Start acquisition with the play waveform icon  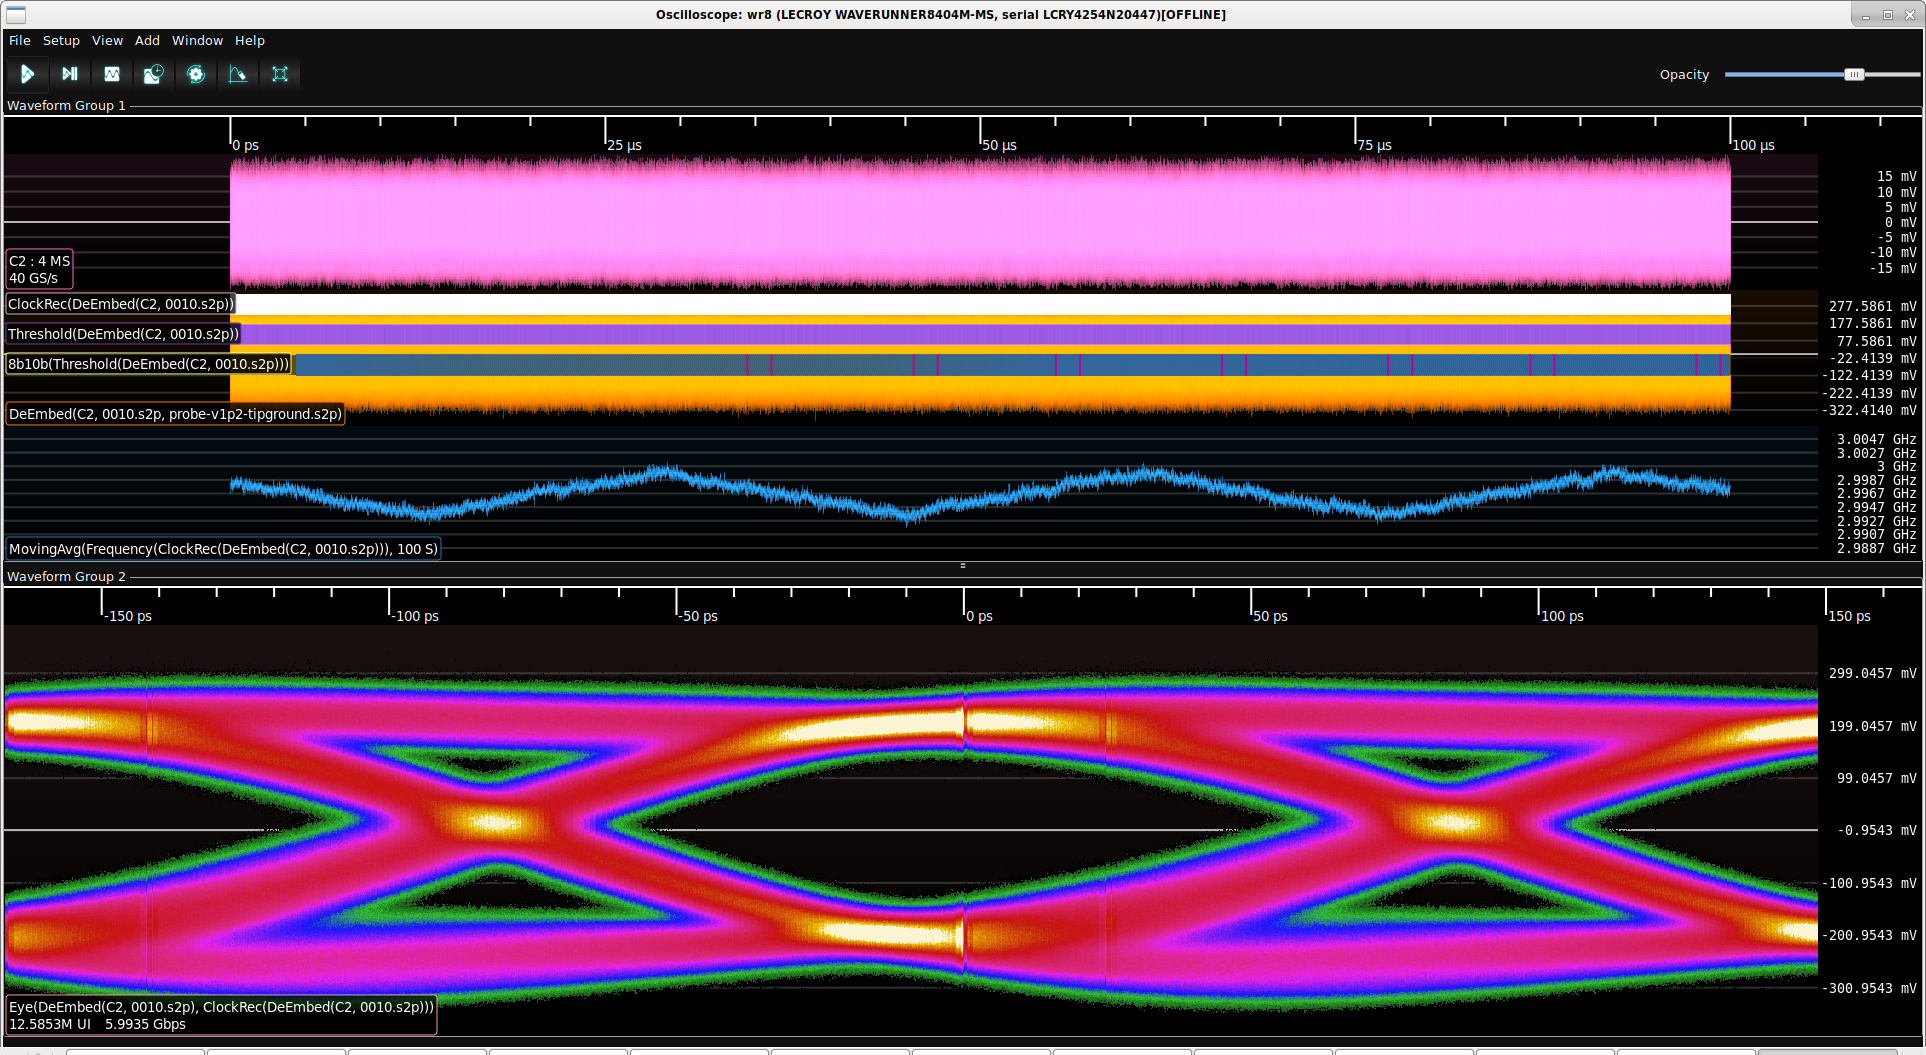[x=27, y=74]
